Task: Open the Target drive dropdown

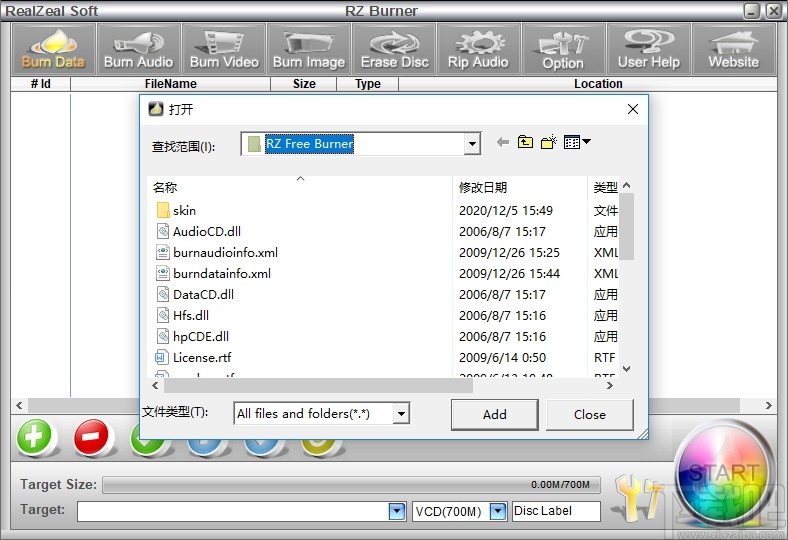Action: (397, 511)
